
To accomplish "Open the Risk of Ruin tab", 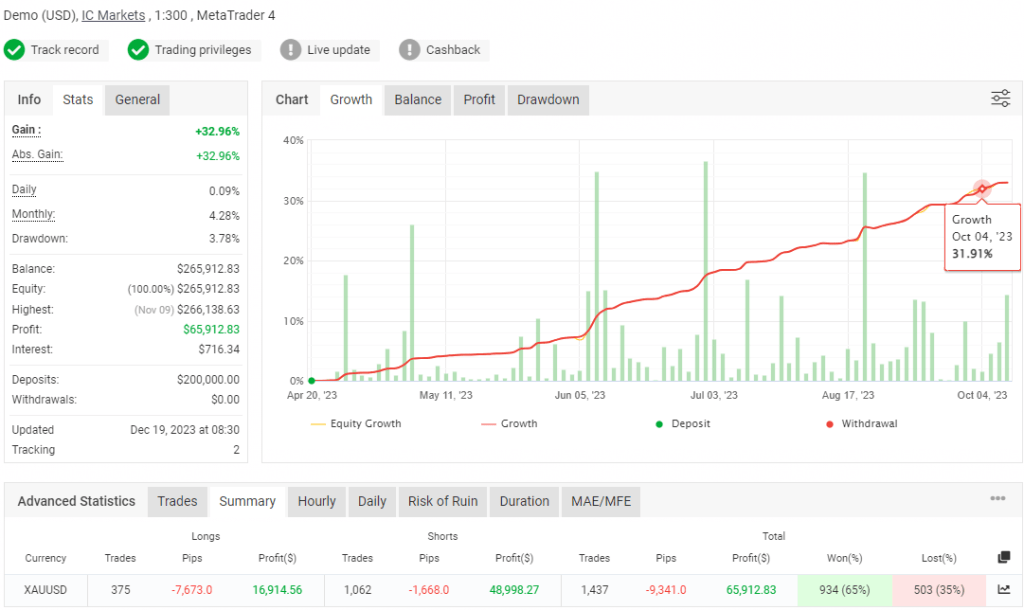I will 443,501.
